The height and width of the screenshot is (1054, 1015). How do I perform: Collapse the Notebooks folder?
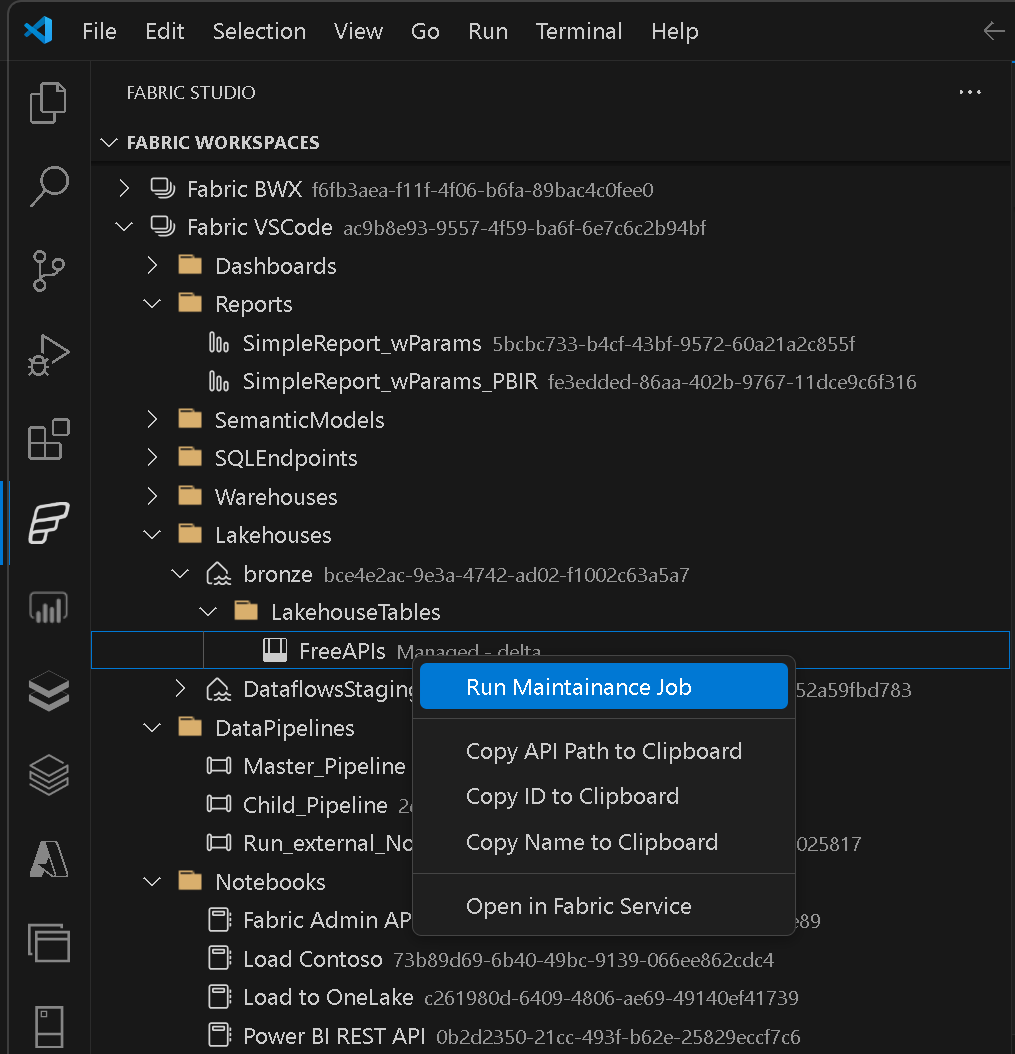click(x=153, y=881)
